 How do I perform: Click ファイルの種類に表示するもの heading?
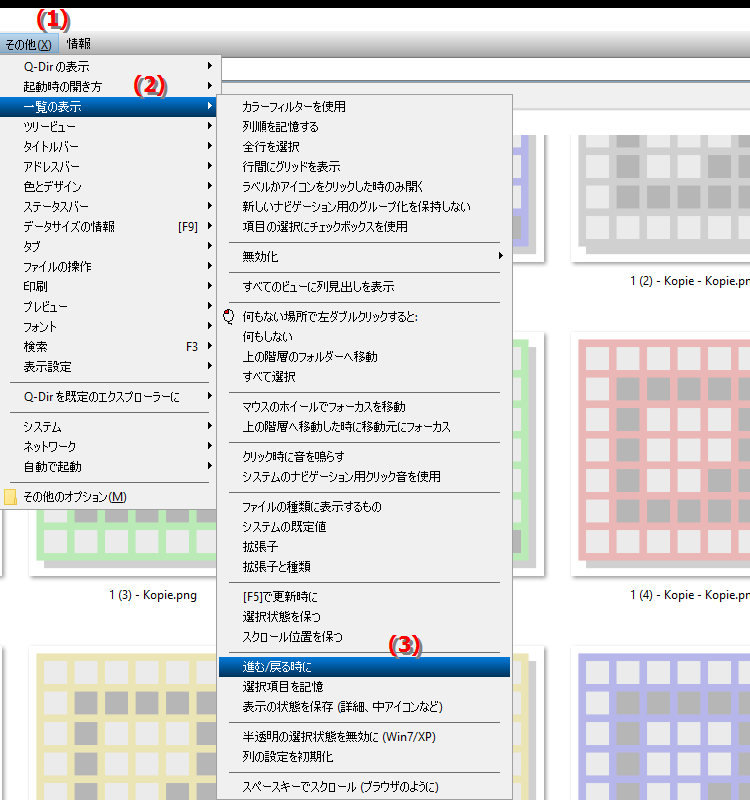point(364,506)
